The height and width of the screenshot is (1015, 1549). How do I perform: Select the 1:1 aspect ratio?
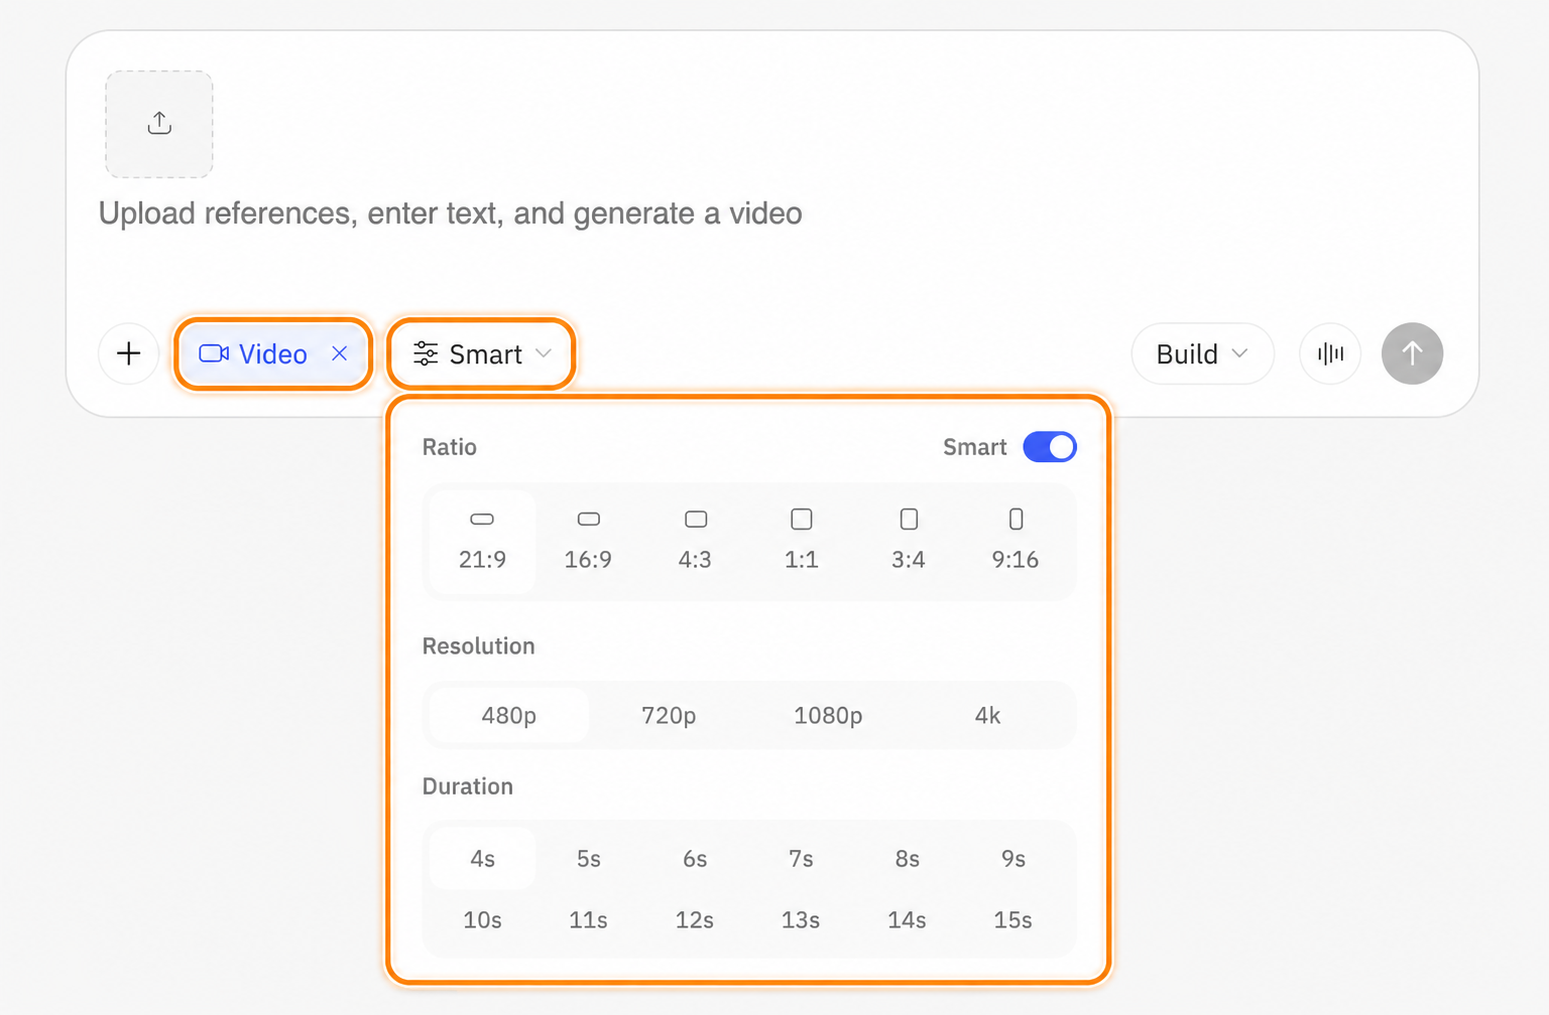pyautogui.click(x=801, y=541)
